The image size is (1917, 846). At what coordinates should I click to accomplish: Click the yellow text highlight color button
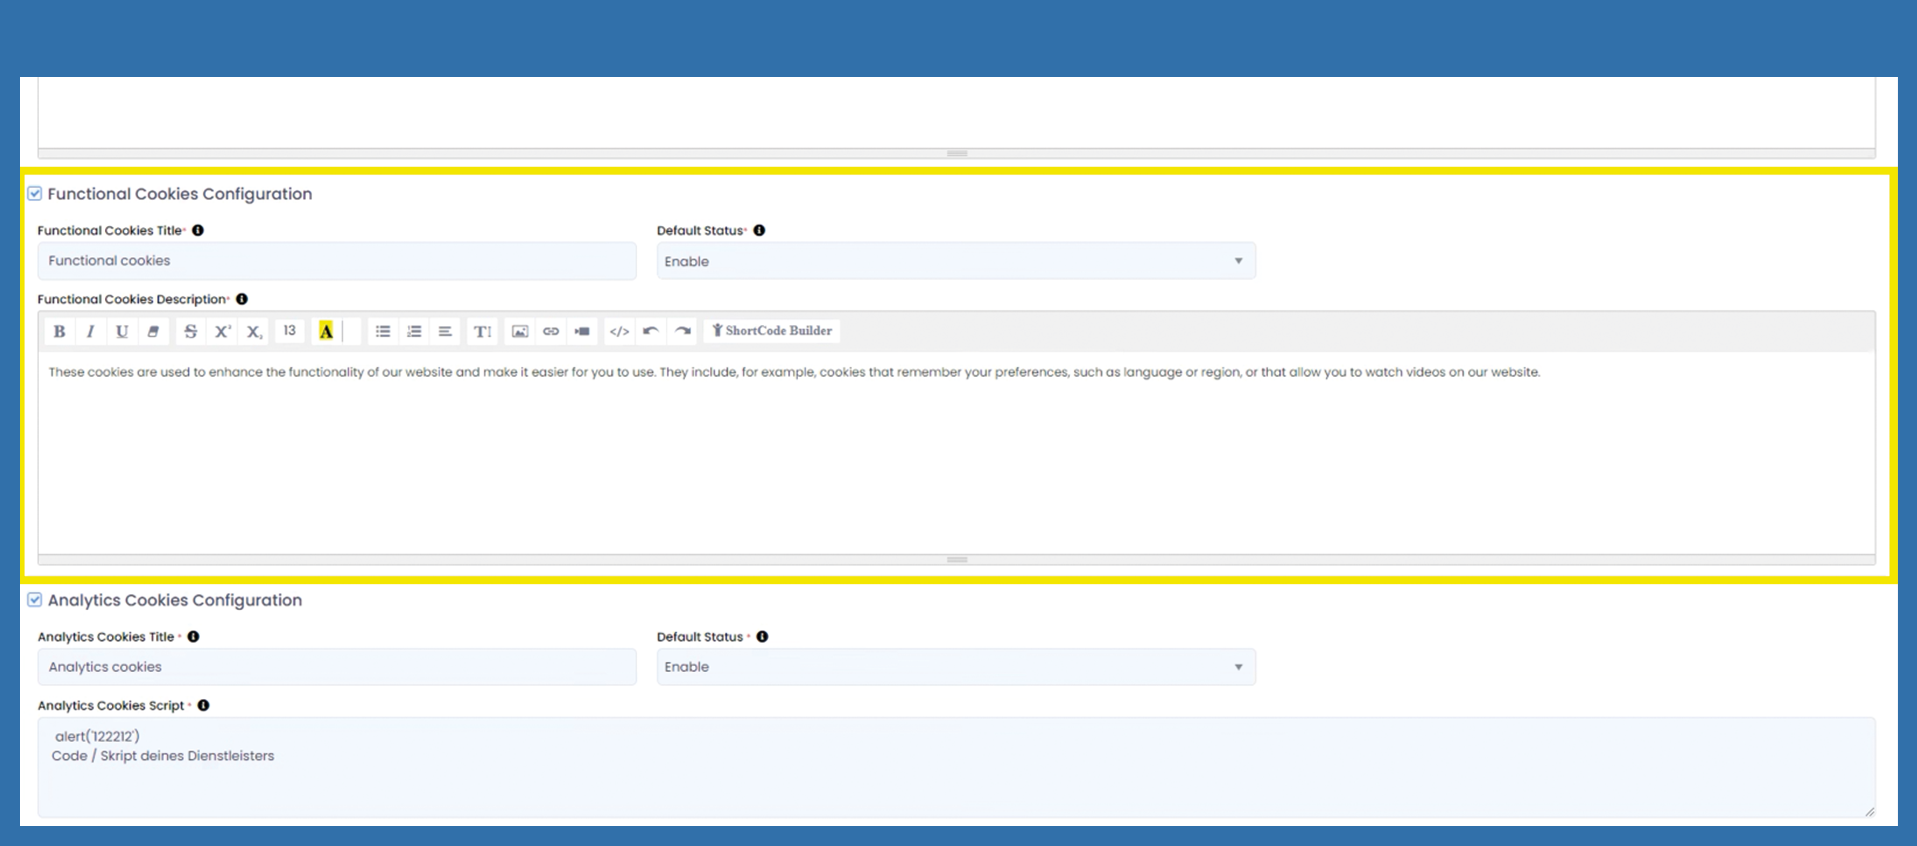point(326,331)
